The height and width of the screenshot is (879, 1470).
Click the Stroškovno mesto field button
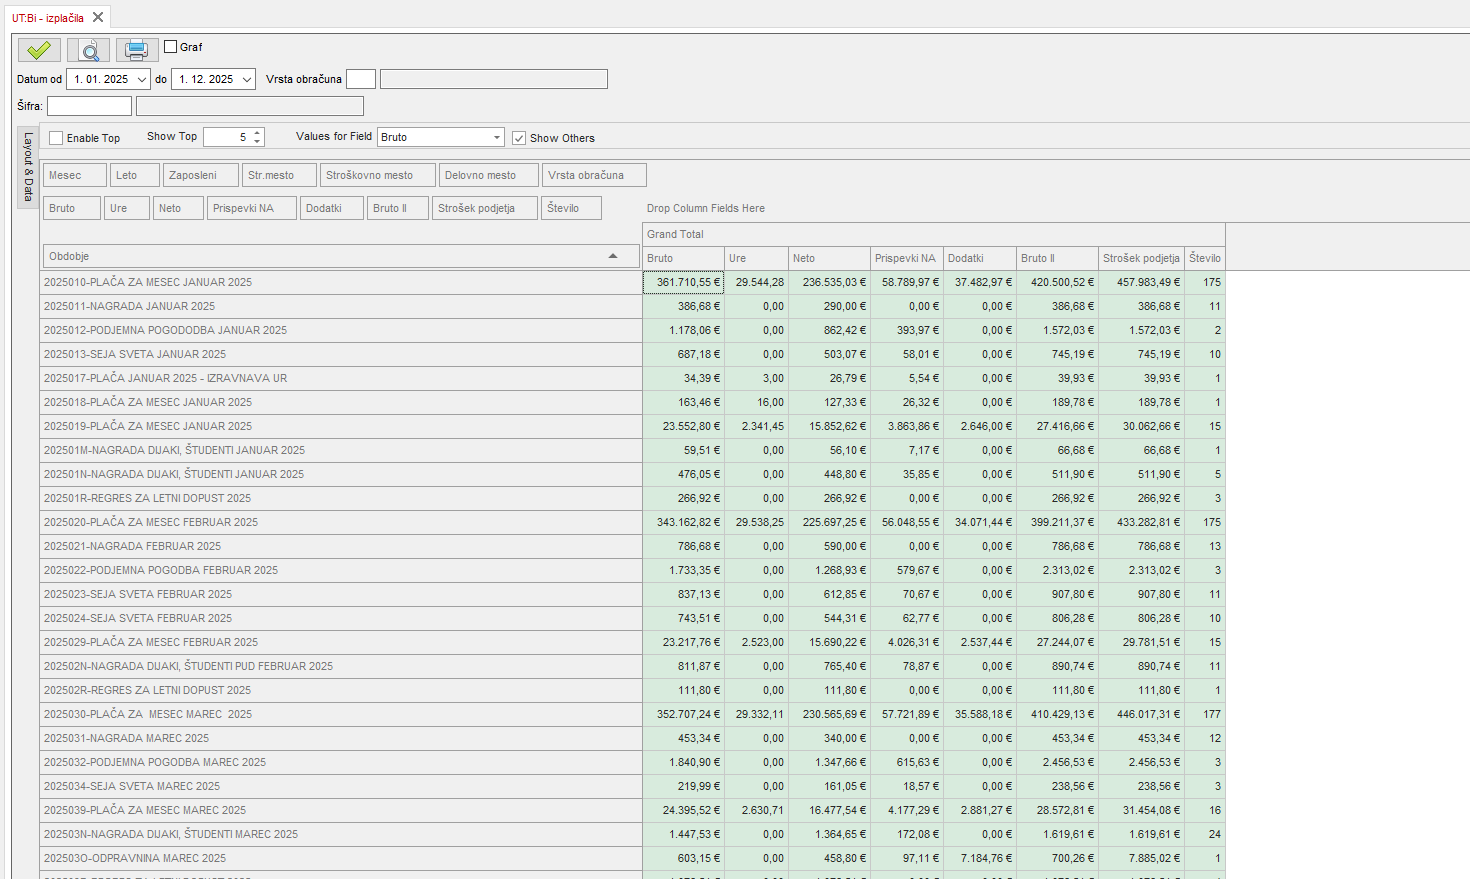[378, 175]
